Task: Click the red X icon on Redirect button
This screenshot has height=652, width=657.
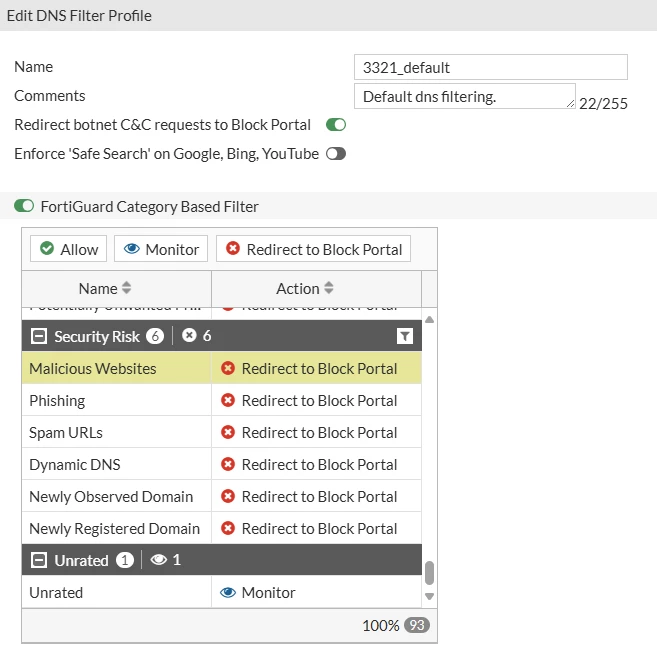Action: (233, 248)
